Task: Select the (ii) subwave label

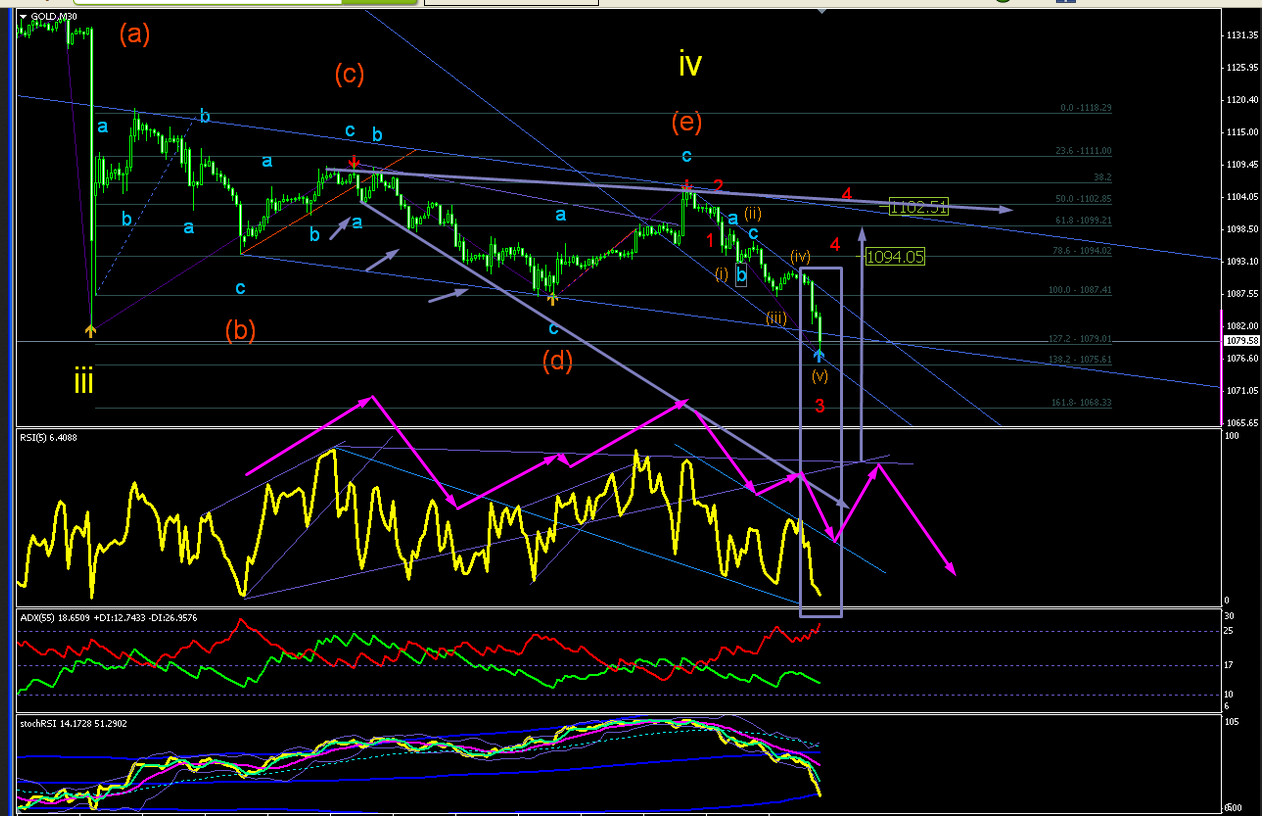Action: click(753, 213)
